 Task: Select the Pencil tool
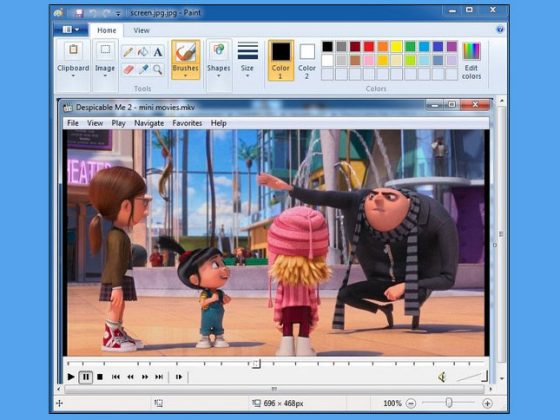tap(128, 52)
